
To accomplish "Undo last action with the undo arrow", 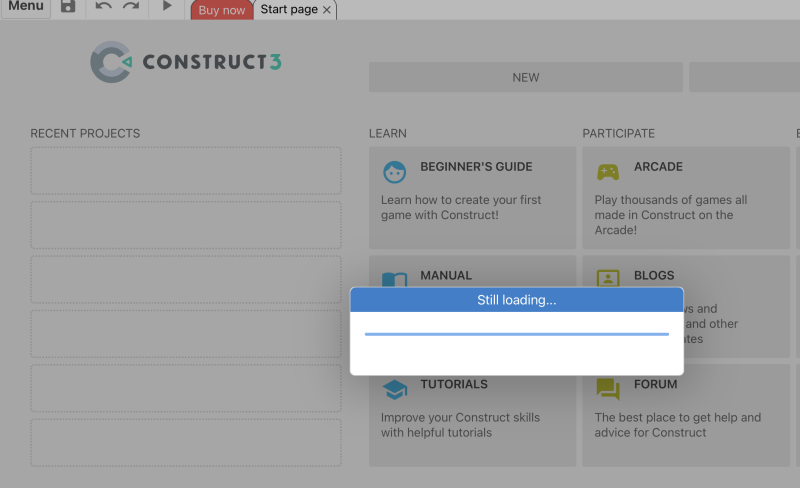I will pos(104,6).
